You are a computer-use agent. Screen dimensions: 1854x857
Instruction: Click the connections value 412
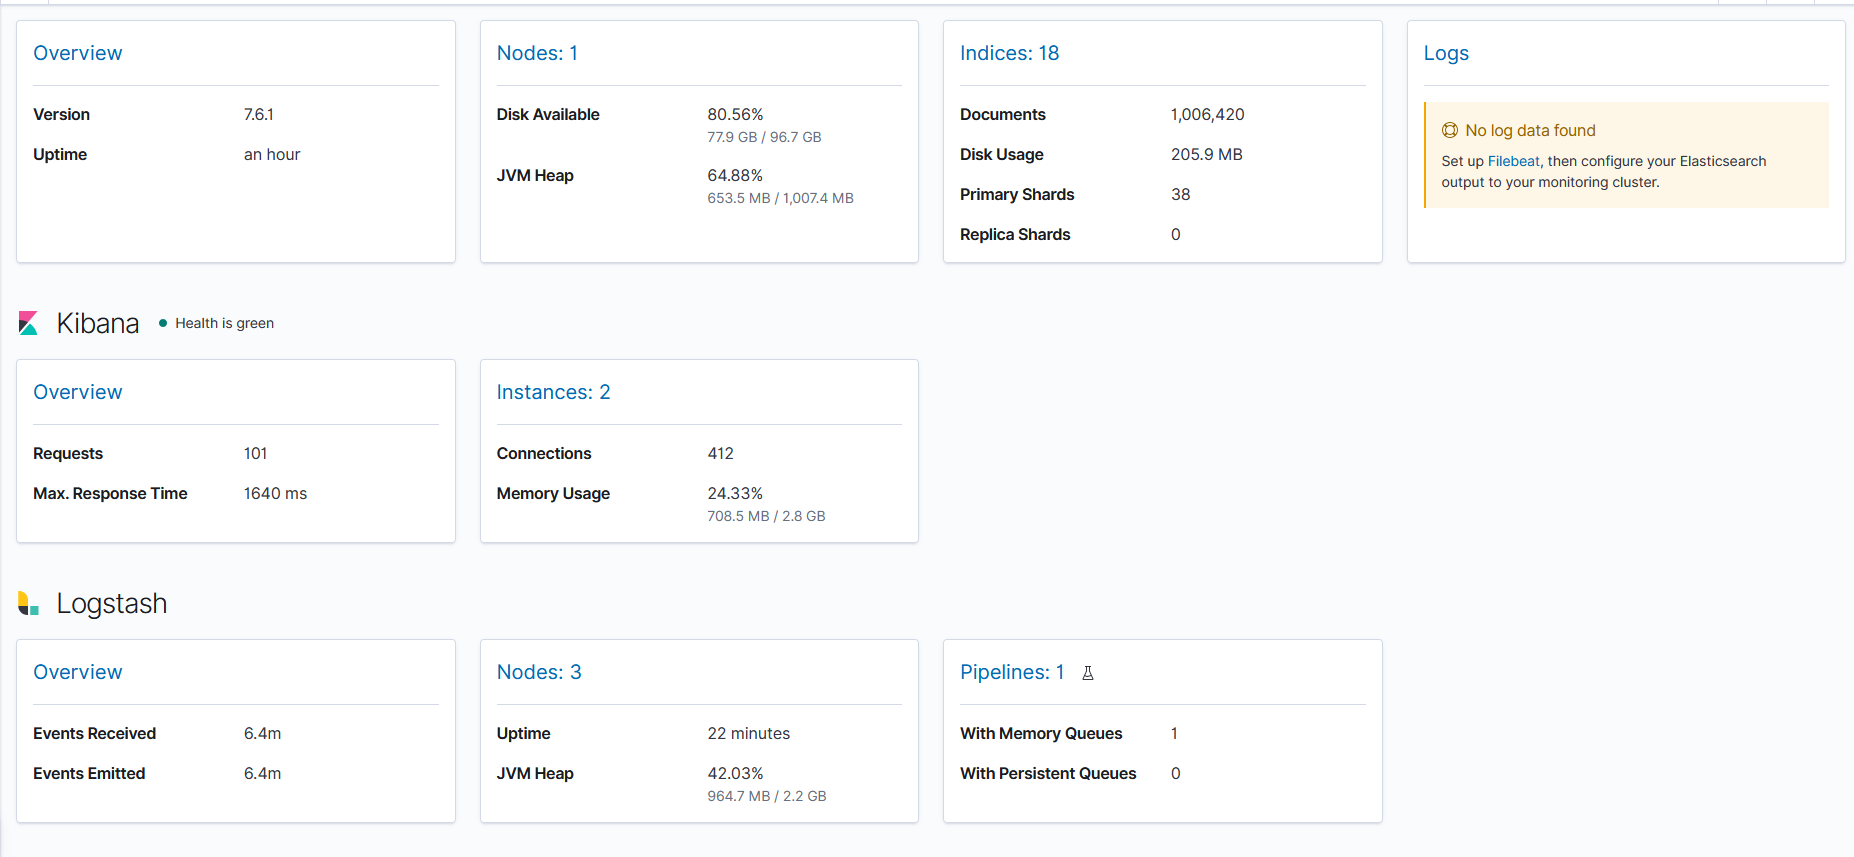[x=721, y=453]
